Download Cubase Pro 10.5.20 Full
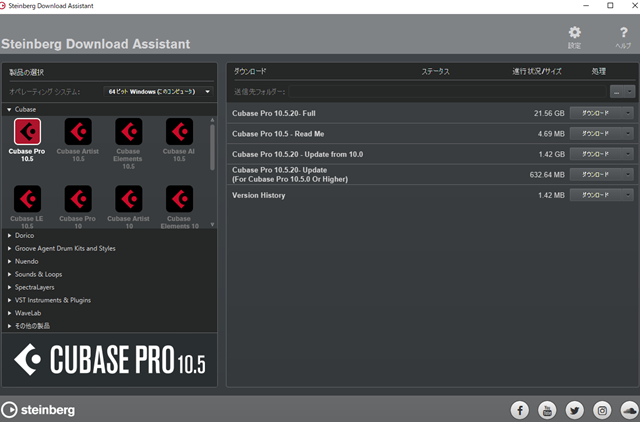 pos(601,113)
